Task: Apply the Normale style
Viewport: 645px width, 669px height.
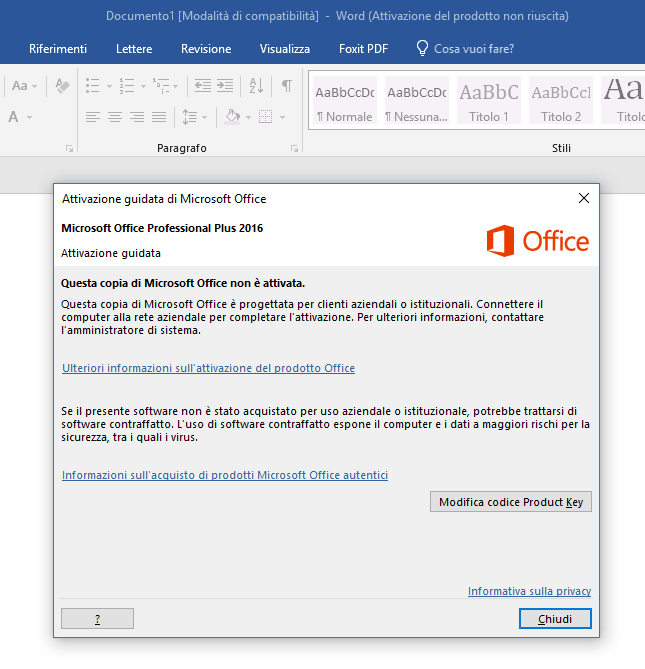Action: (x=345, y=100)
